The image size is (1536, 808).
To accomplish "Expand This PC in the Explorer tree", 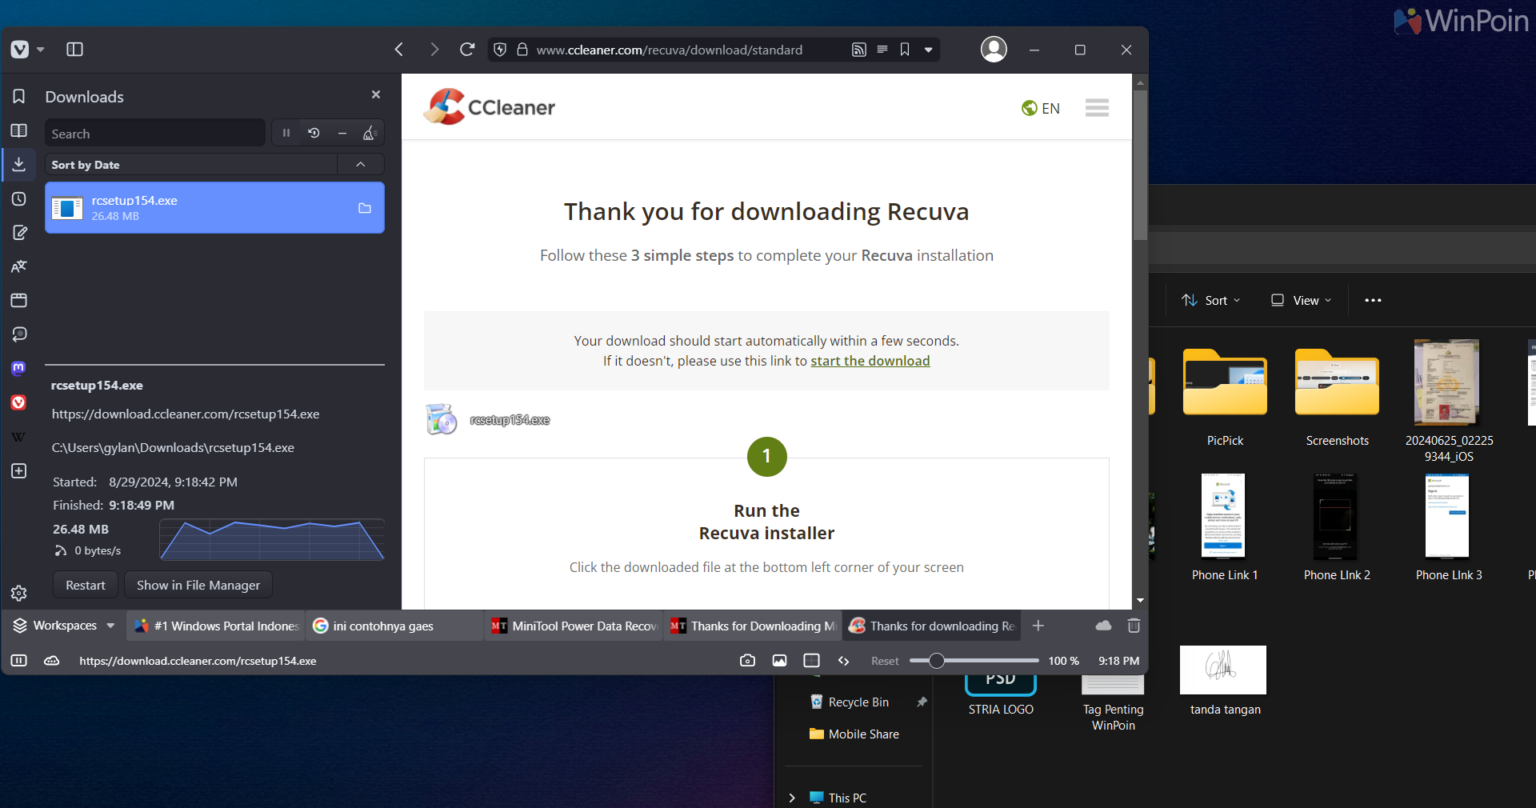I will pyautogui.click(x=793, y=797).
